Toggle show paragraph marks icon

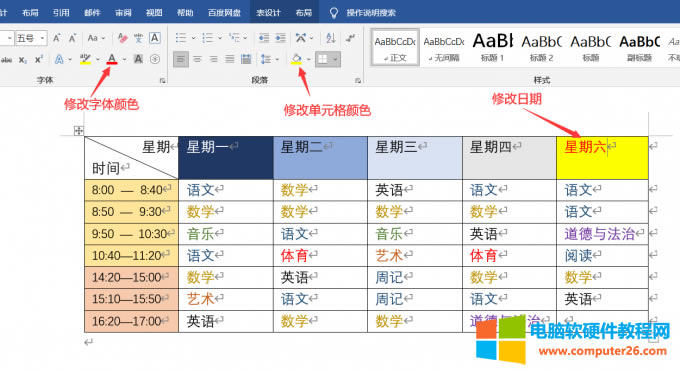click(350, 38)
